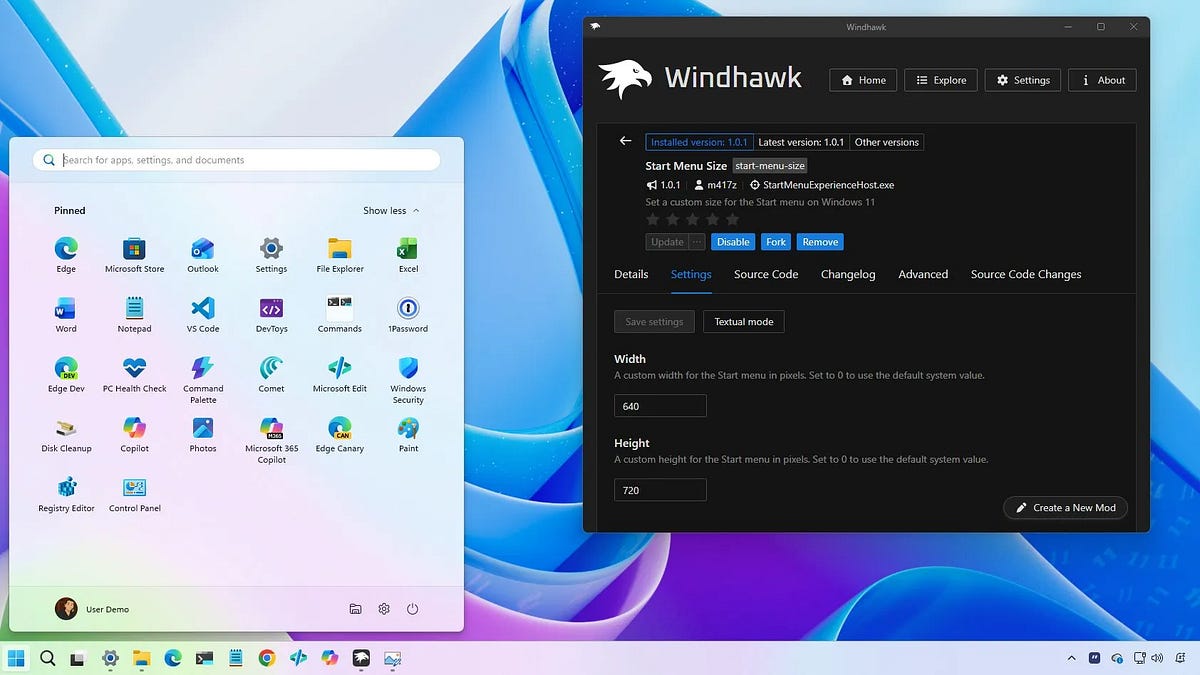Open Chrome from the taskbar

click(266, 658)
